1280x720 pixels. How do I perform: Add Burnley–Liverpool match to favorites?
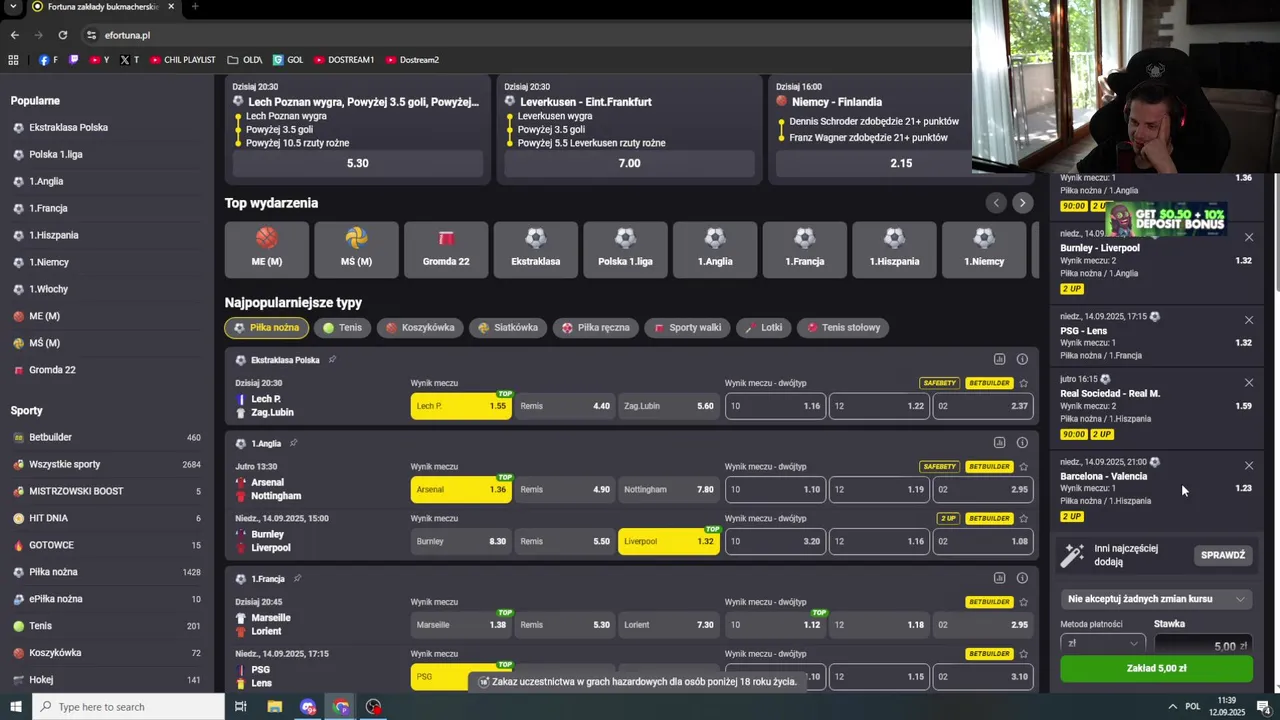(x=1023, y=519)
